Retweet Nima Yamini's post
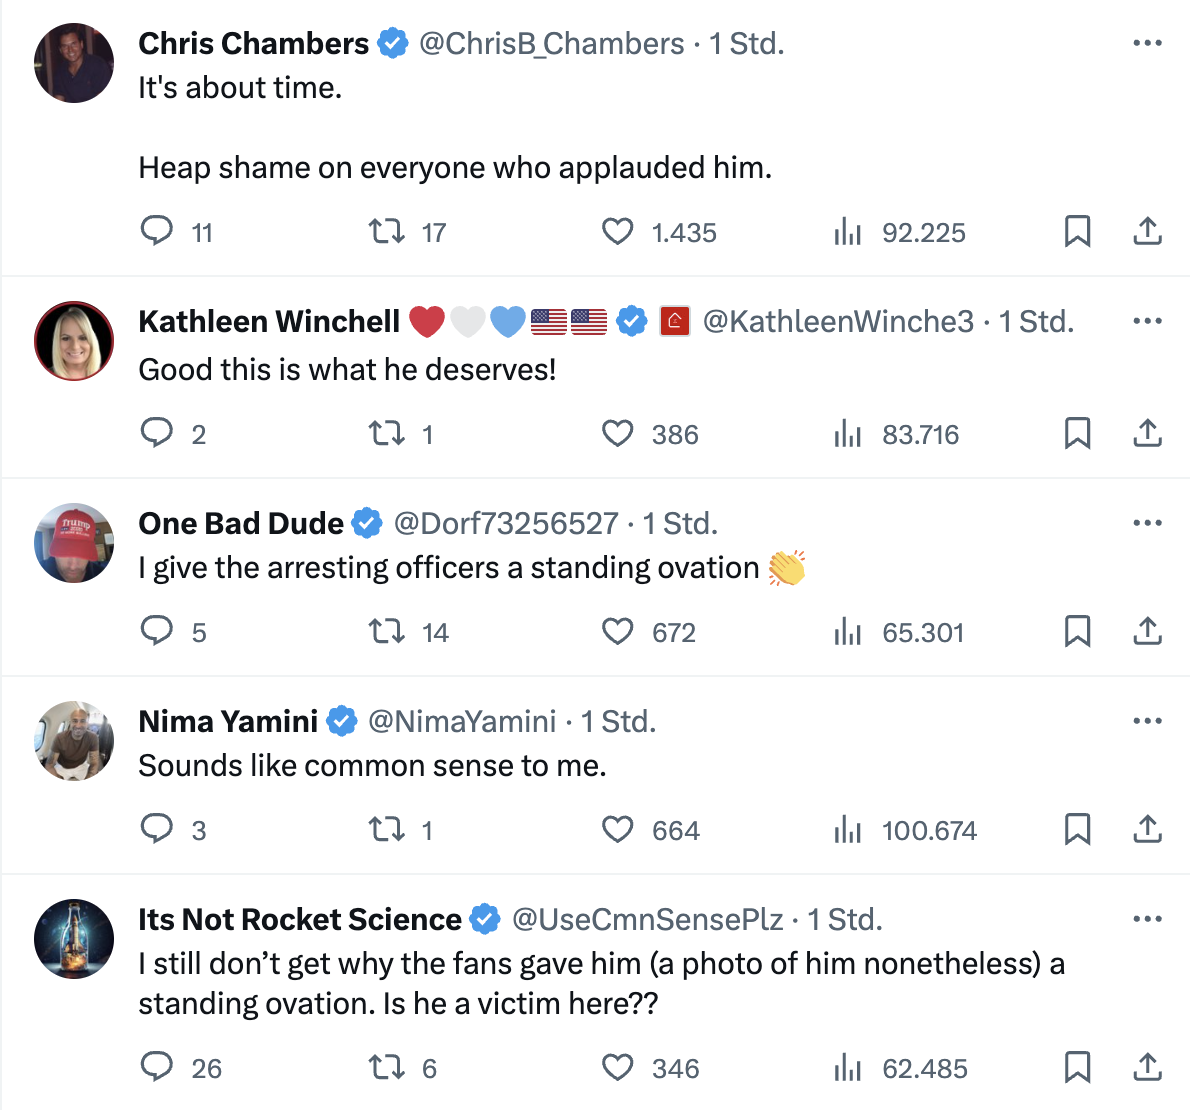This screenshot has height=1110, width=1190. pyautogui.click(x=386, y=829)
